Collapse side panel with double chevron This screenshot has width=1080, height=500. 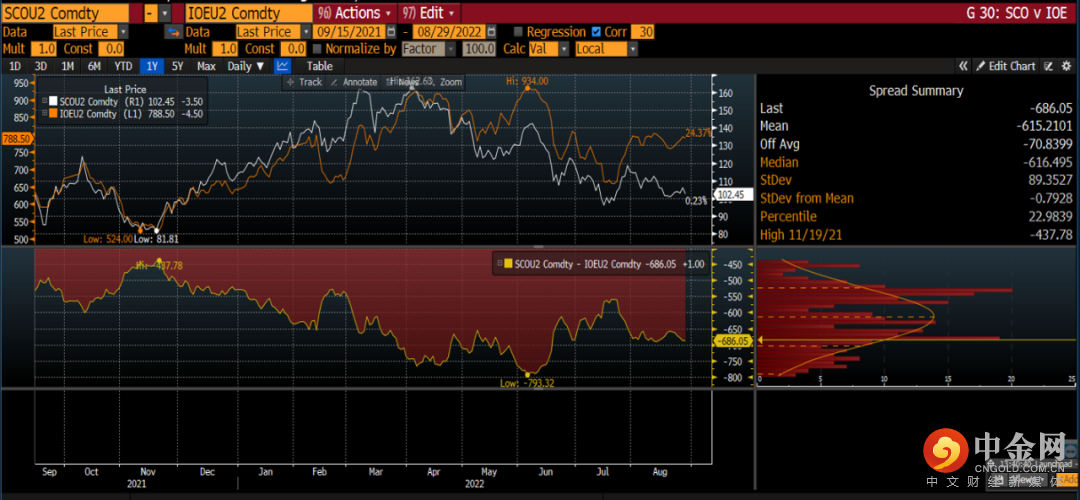point(963,66)
